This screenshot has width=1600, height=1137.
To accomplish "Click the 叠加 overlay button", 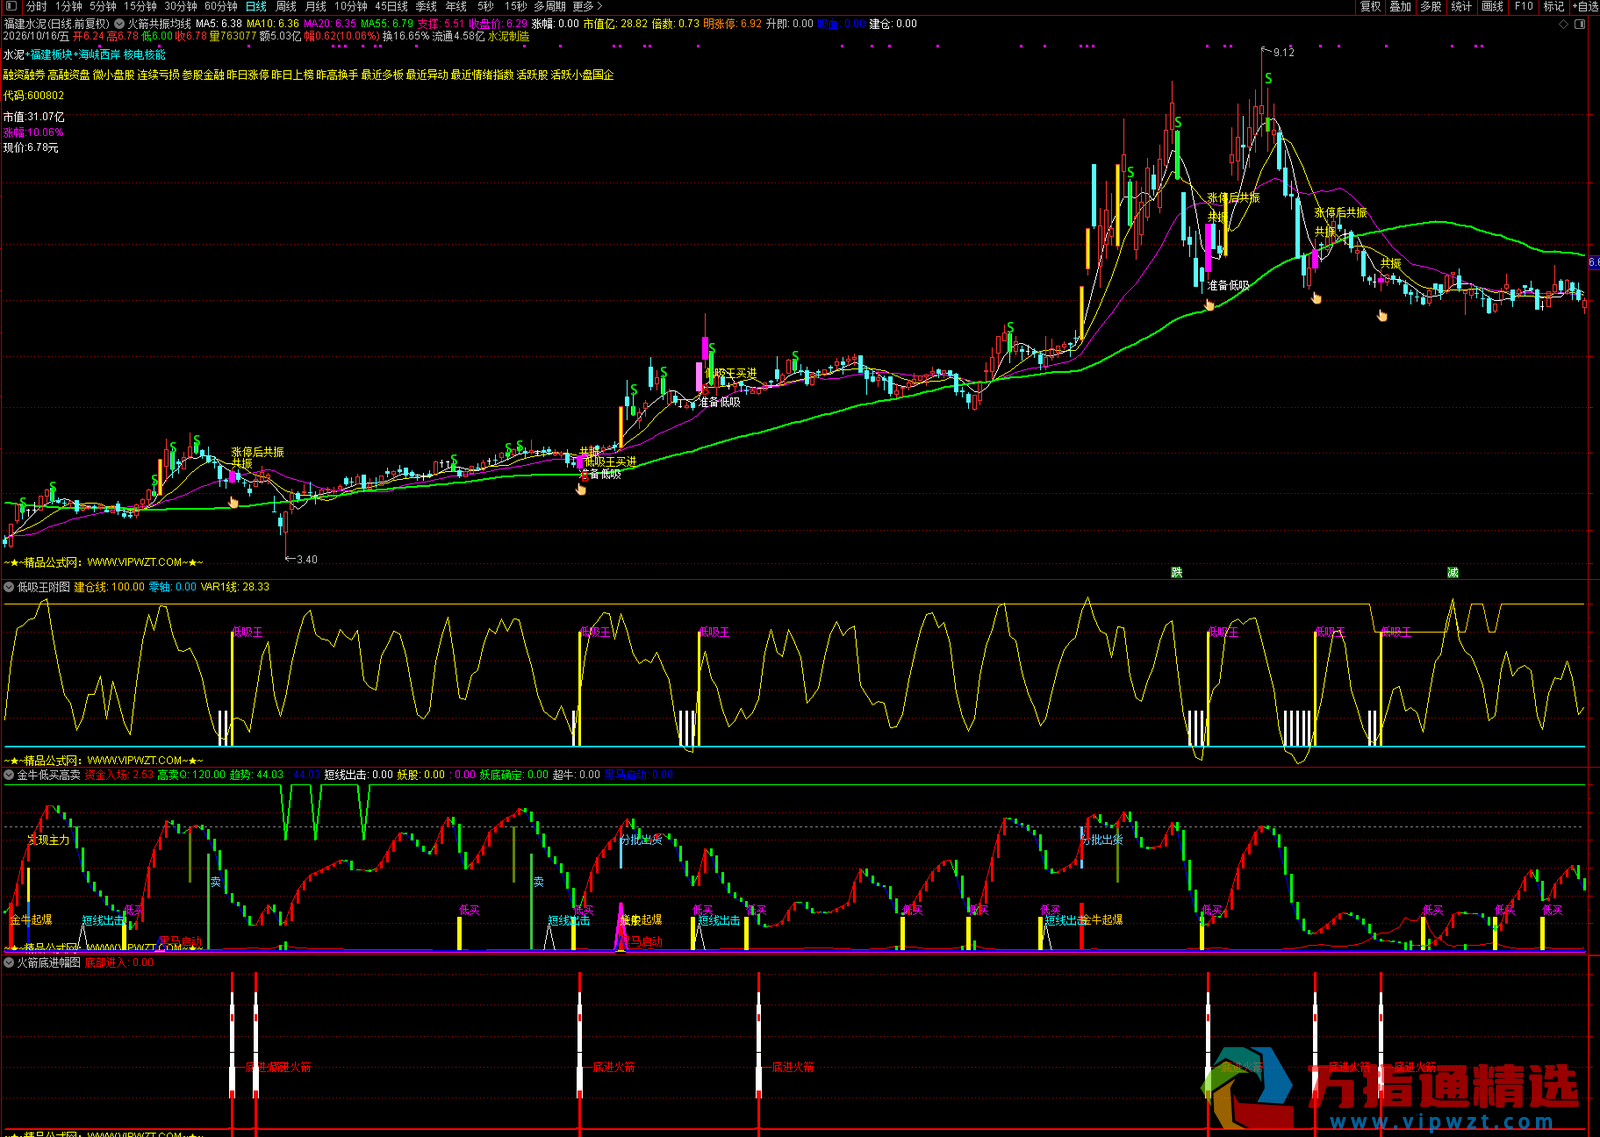I will click(1401, 6).
